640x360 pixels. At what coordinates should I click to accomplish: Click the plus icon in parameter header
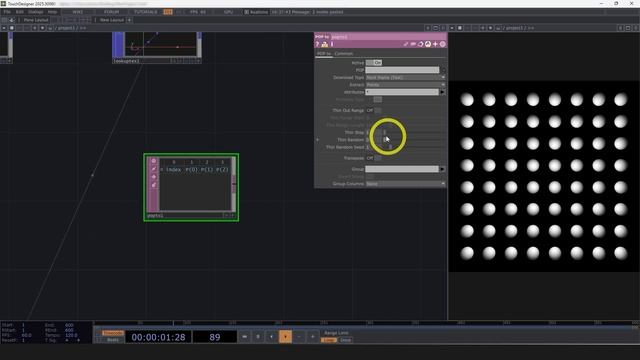pos(435,44)
